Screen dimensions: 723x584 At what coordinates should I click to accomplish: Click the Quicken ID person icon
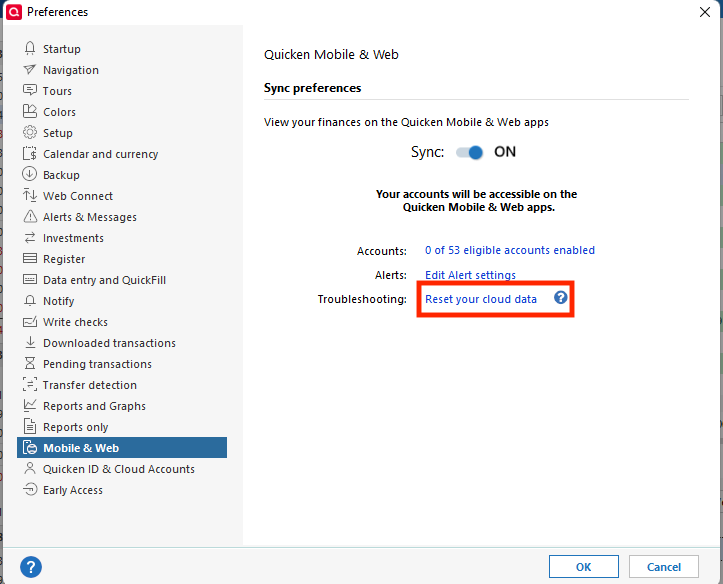pos(30,468)
